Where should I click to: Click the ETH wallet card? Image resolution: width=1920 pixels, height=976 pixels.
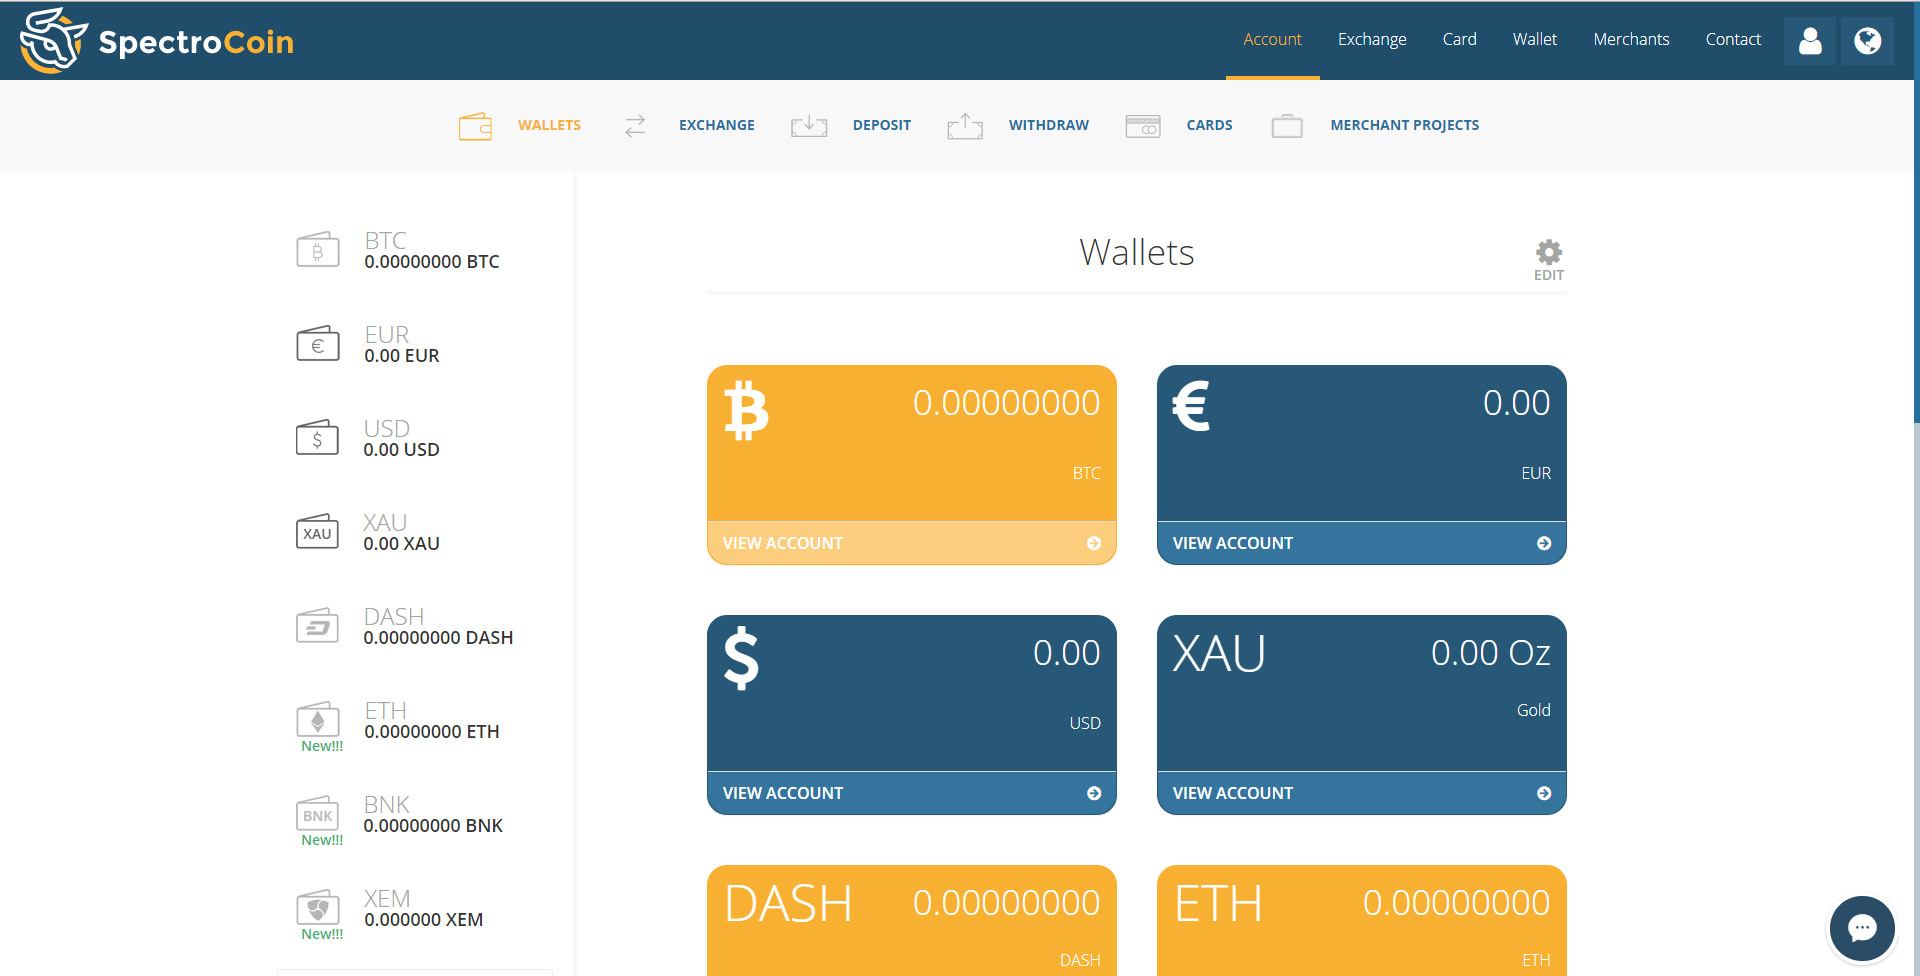click(1362, 921)
